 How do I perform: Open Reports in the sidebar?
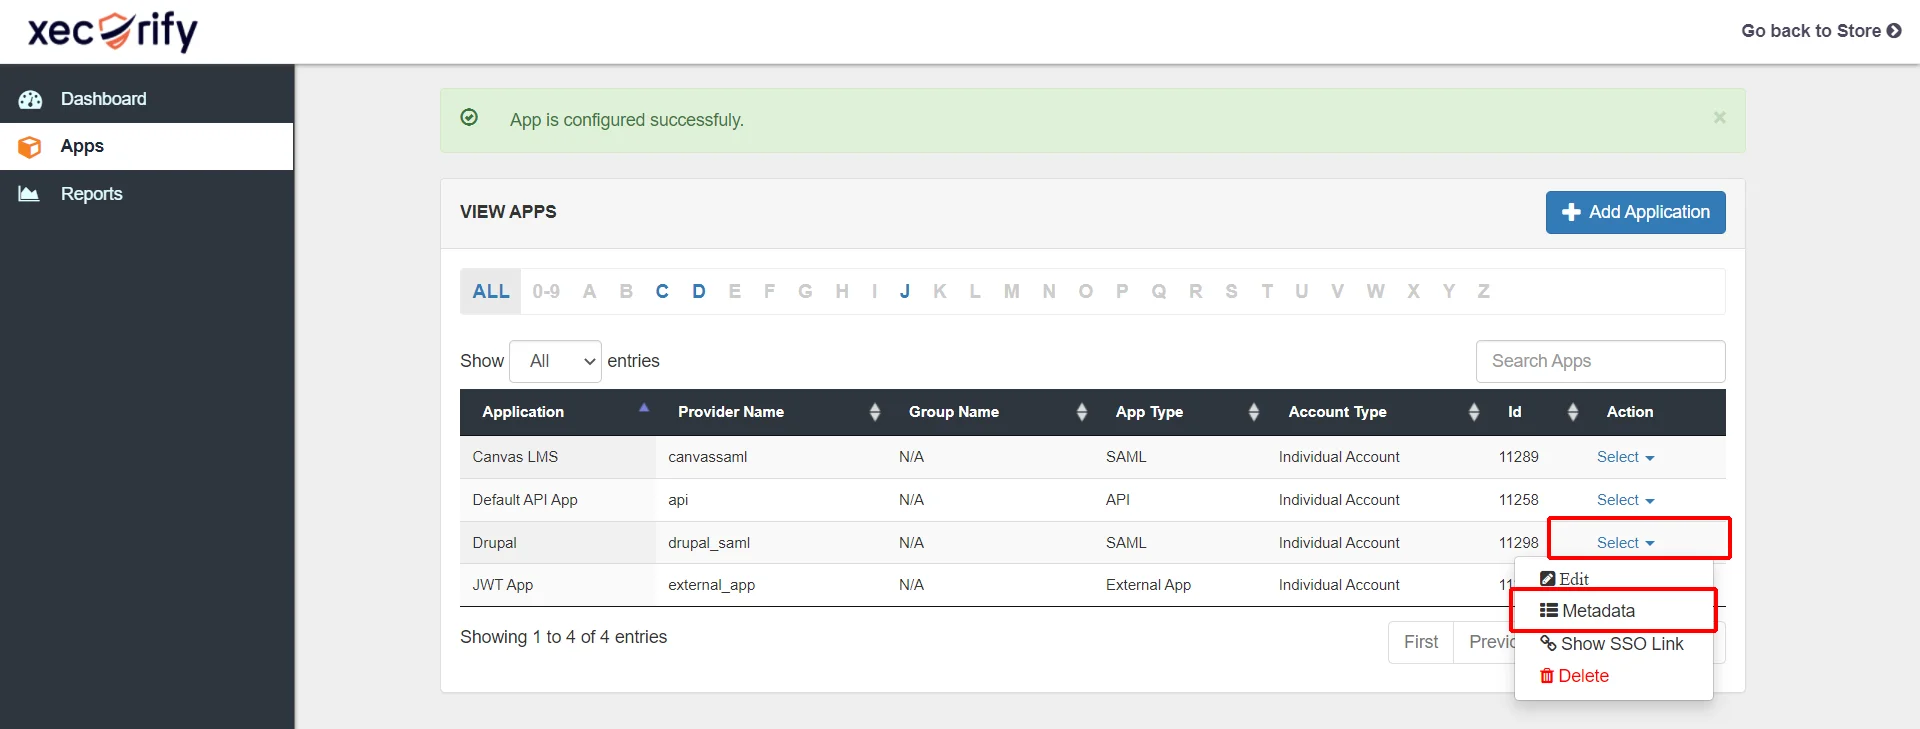point(147,194)
